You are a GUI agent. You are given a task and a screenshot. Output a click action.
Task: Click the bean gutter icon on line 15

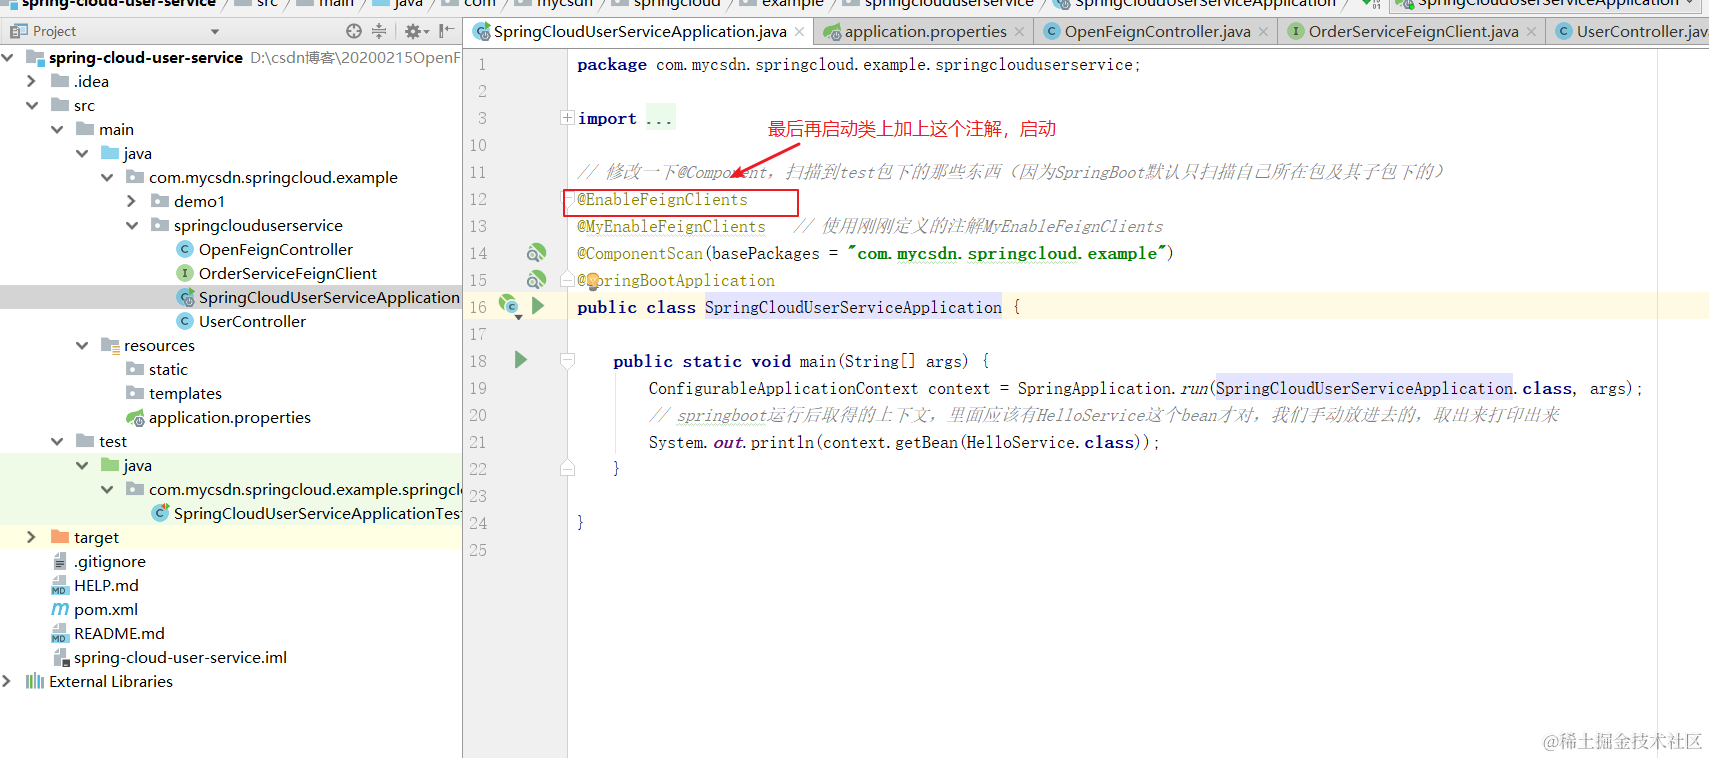pyautogui.click(x=536, y=280)
